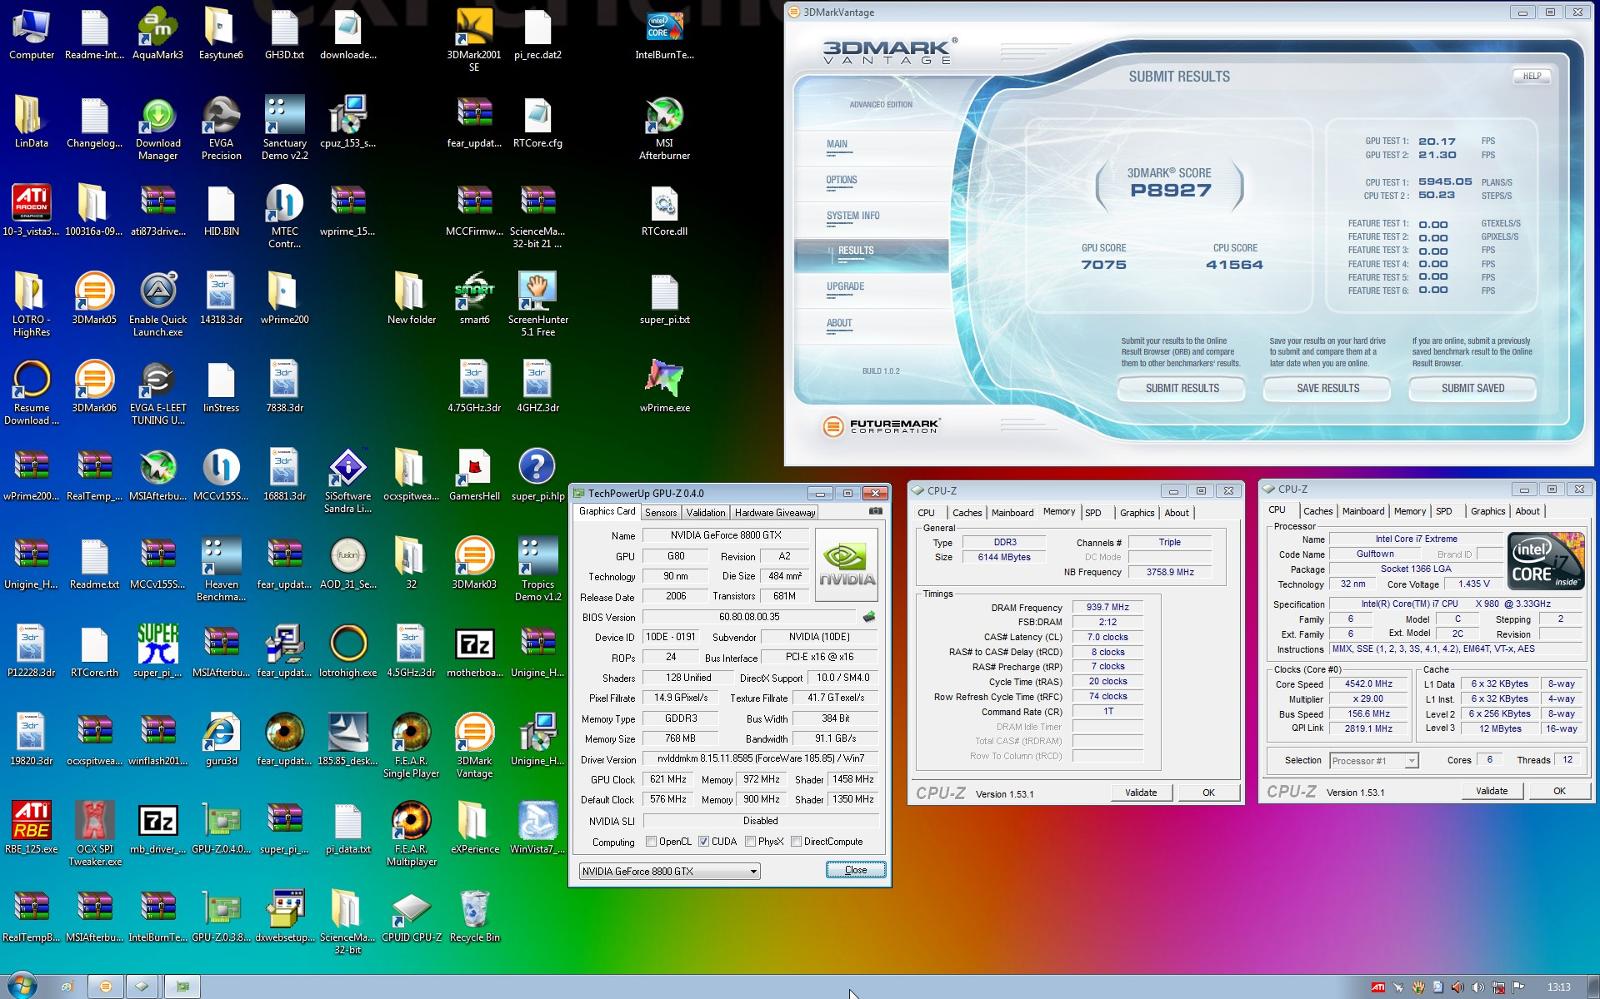The height and width of the screenshot is (999, 1600).
Task: Open the super_pi.hlp help file
Action: tap(538, 476)
